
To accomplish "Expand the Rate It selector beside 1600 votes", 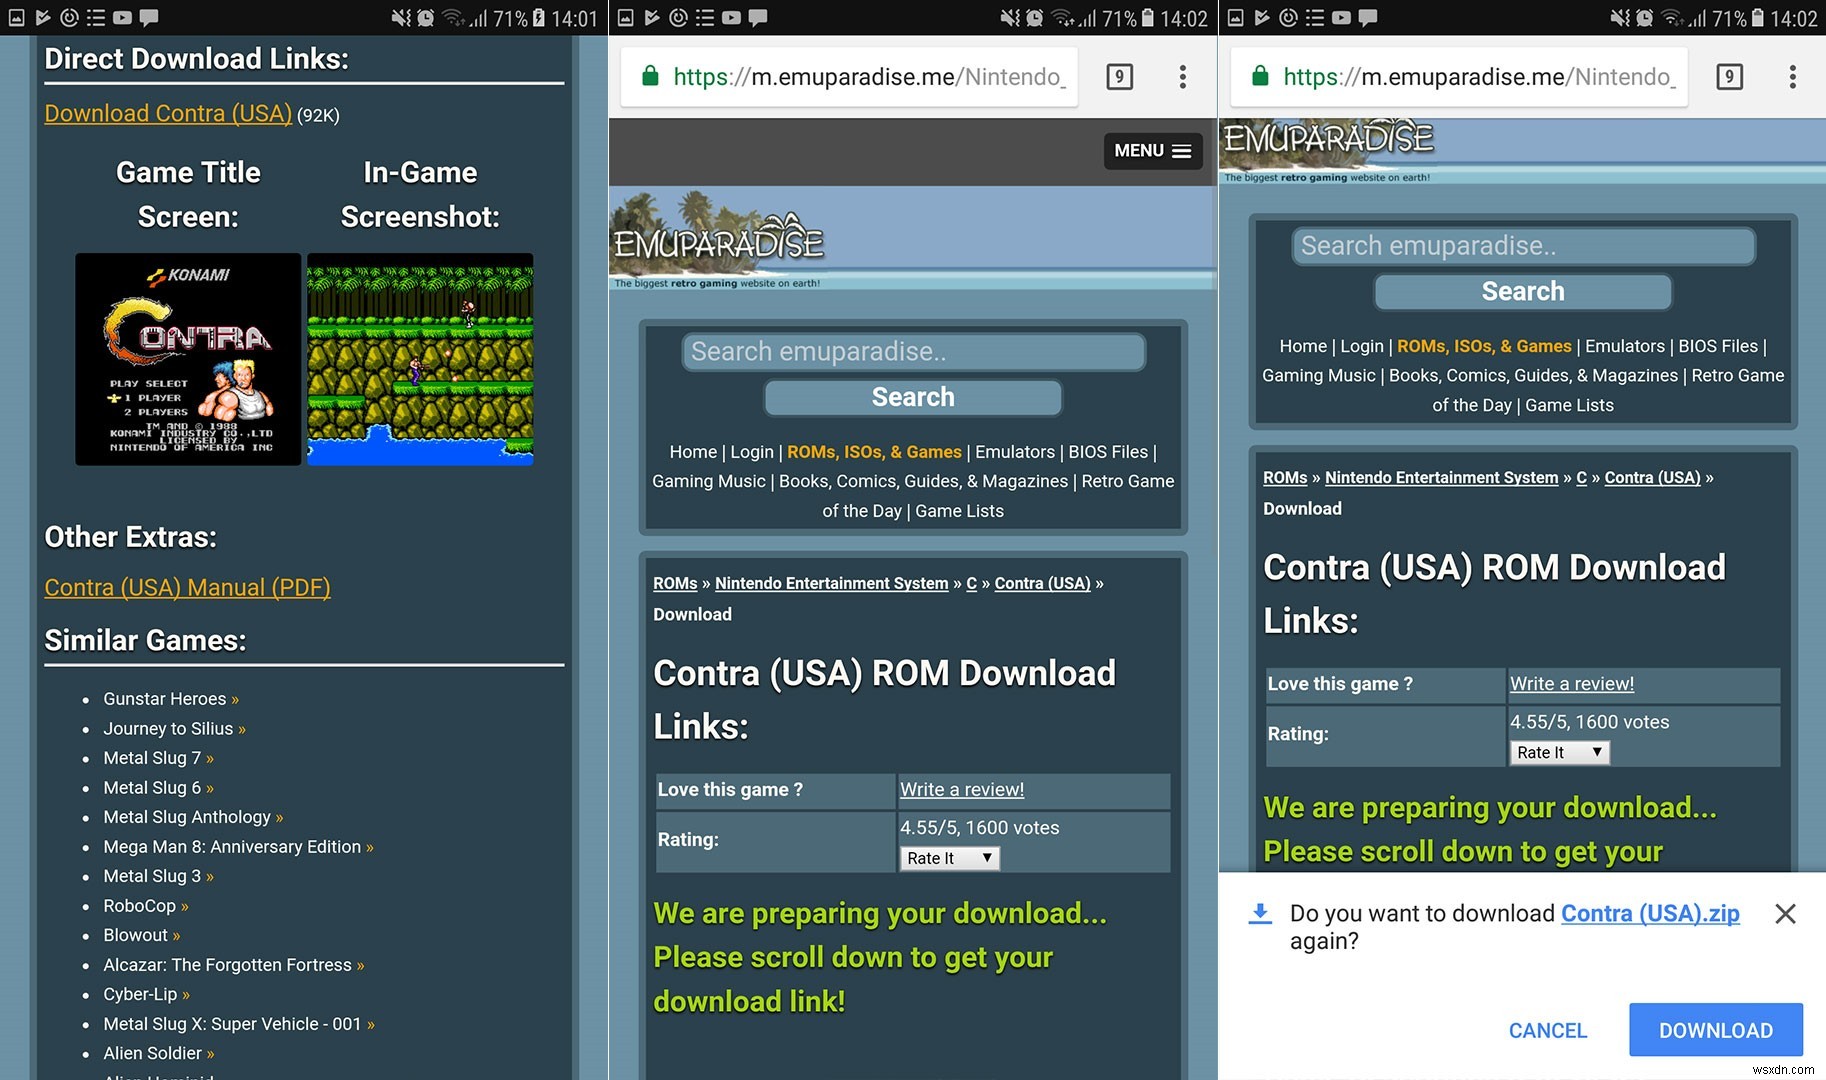I will click(1558, 752).
